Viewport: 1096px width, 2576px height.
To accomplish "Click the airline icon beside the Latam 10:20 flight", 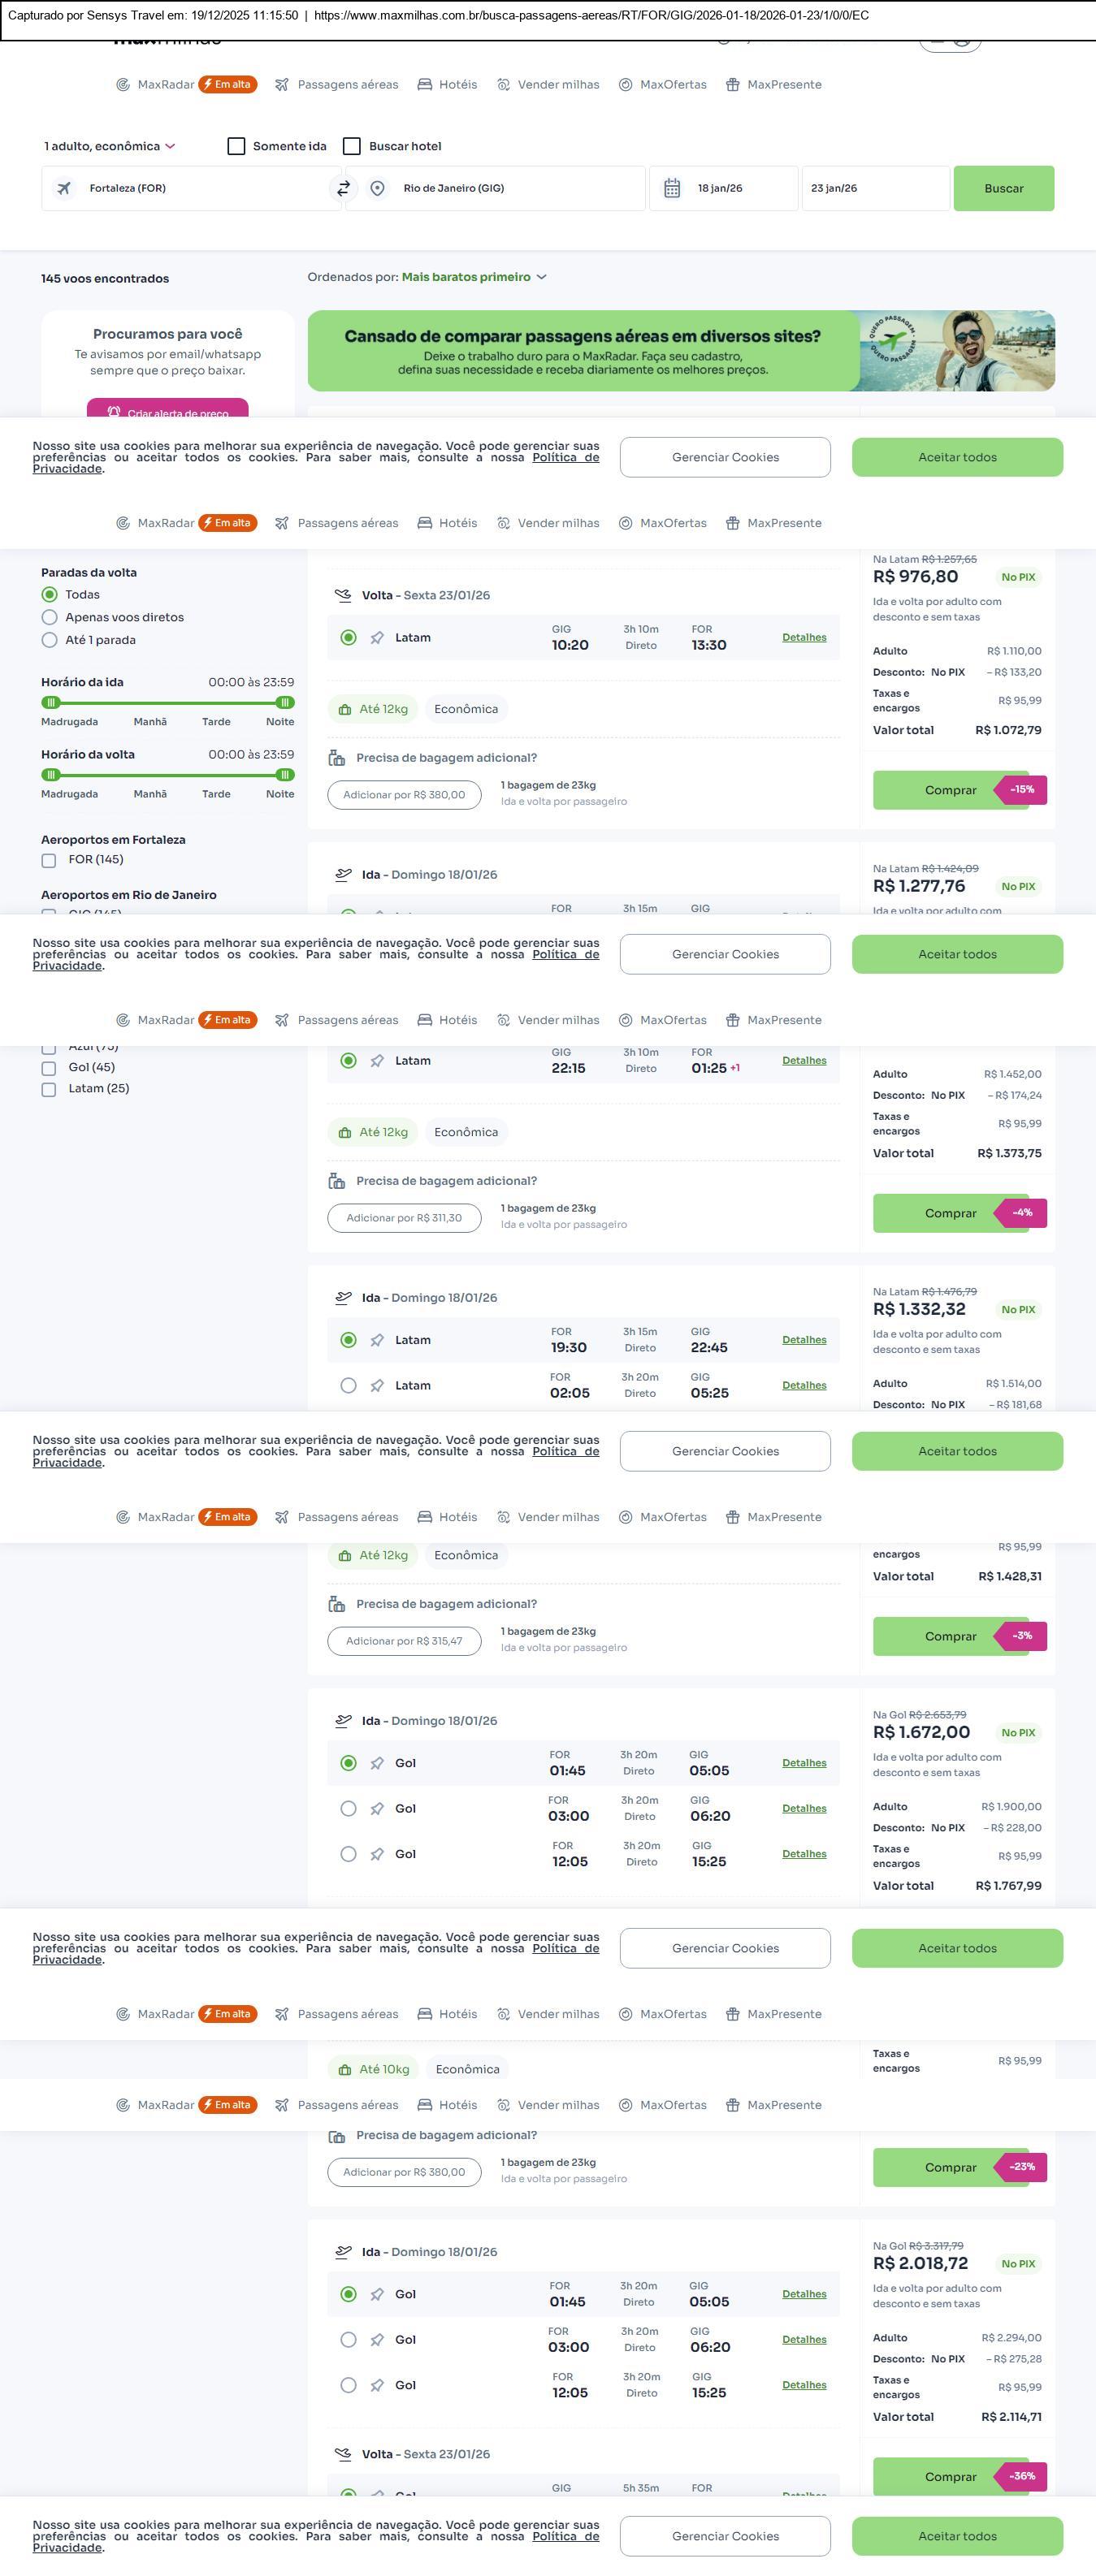I will (377, 638).
